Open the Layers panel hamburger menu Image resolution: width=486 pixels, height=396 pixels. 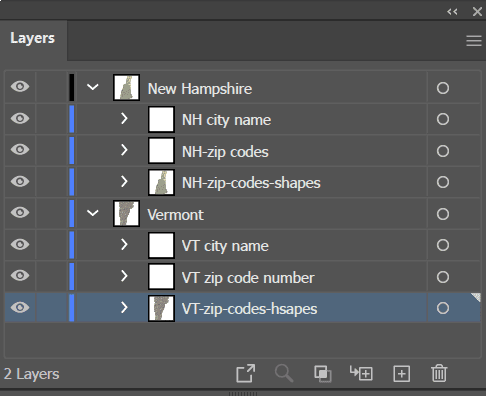point(474,41)
